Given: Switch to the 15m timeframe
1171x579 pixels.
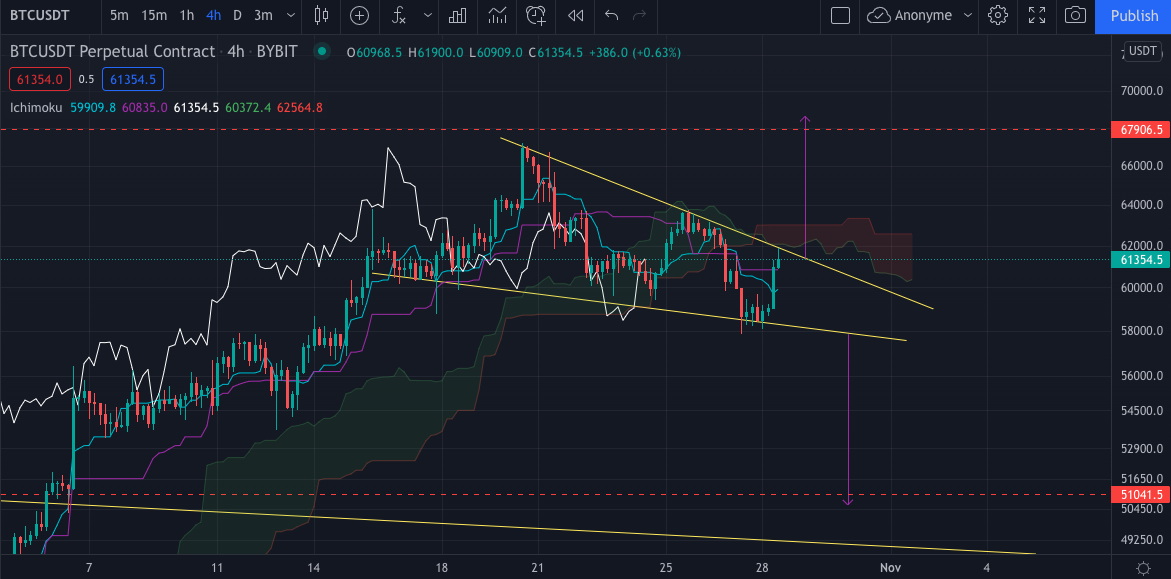Looking at the screenshot, I should click(x=154, y=15).
